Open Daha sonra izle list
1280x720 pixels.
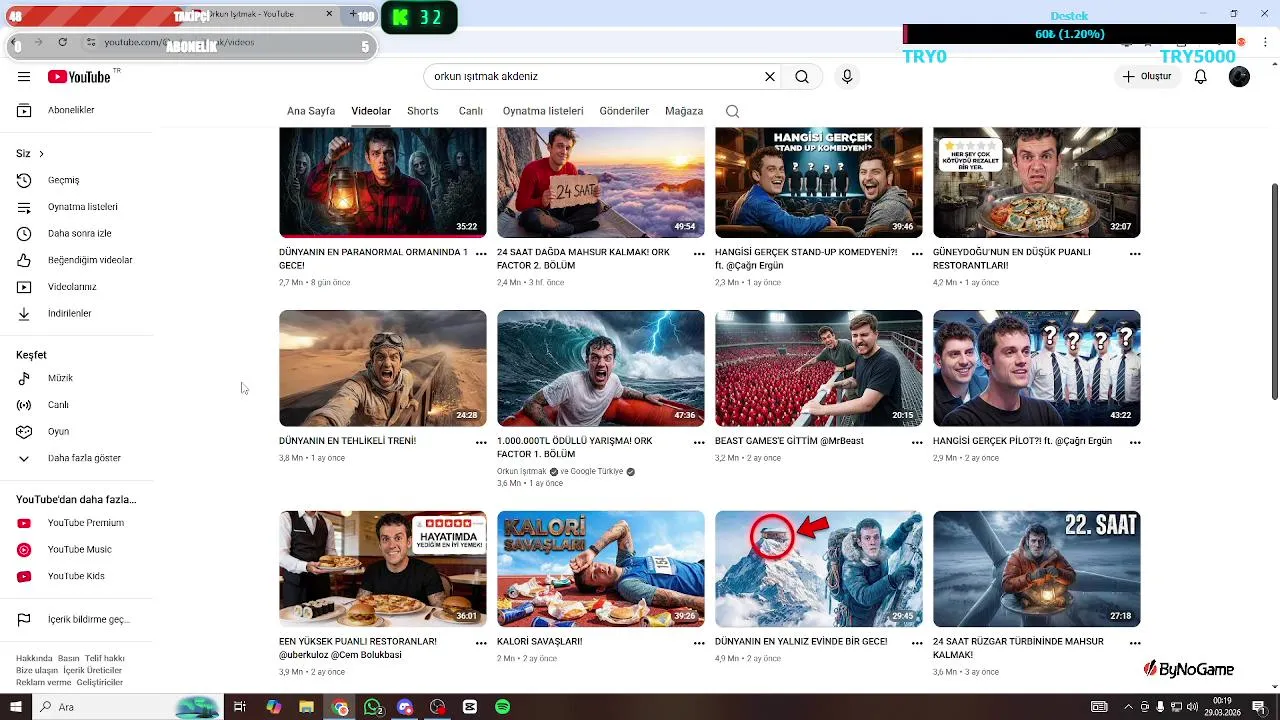tap(82, 233)
